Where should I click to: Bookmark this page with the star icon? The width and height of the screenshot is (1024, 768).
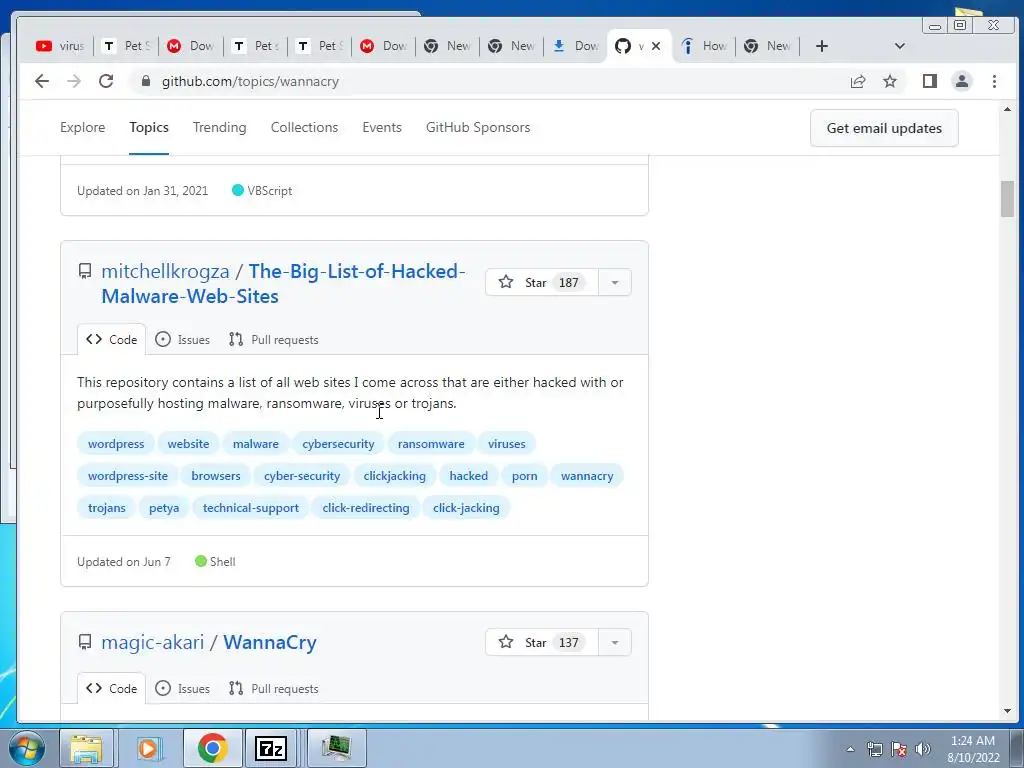pyautogui.click(x=889, y=81)
